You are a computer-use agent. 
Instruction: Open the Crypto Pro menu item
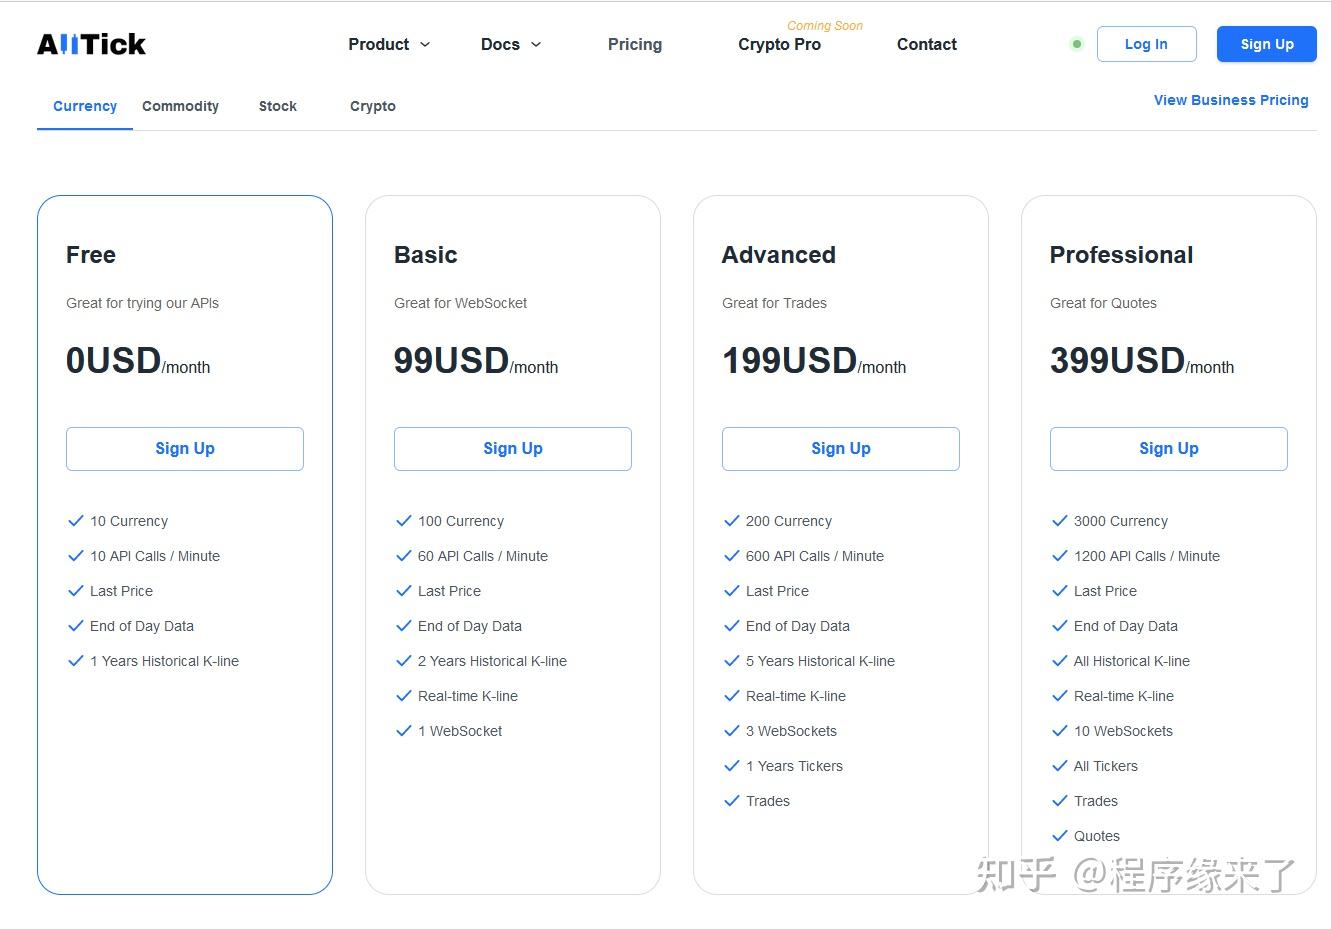point(779,44)
